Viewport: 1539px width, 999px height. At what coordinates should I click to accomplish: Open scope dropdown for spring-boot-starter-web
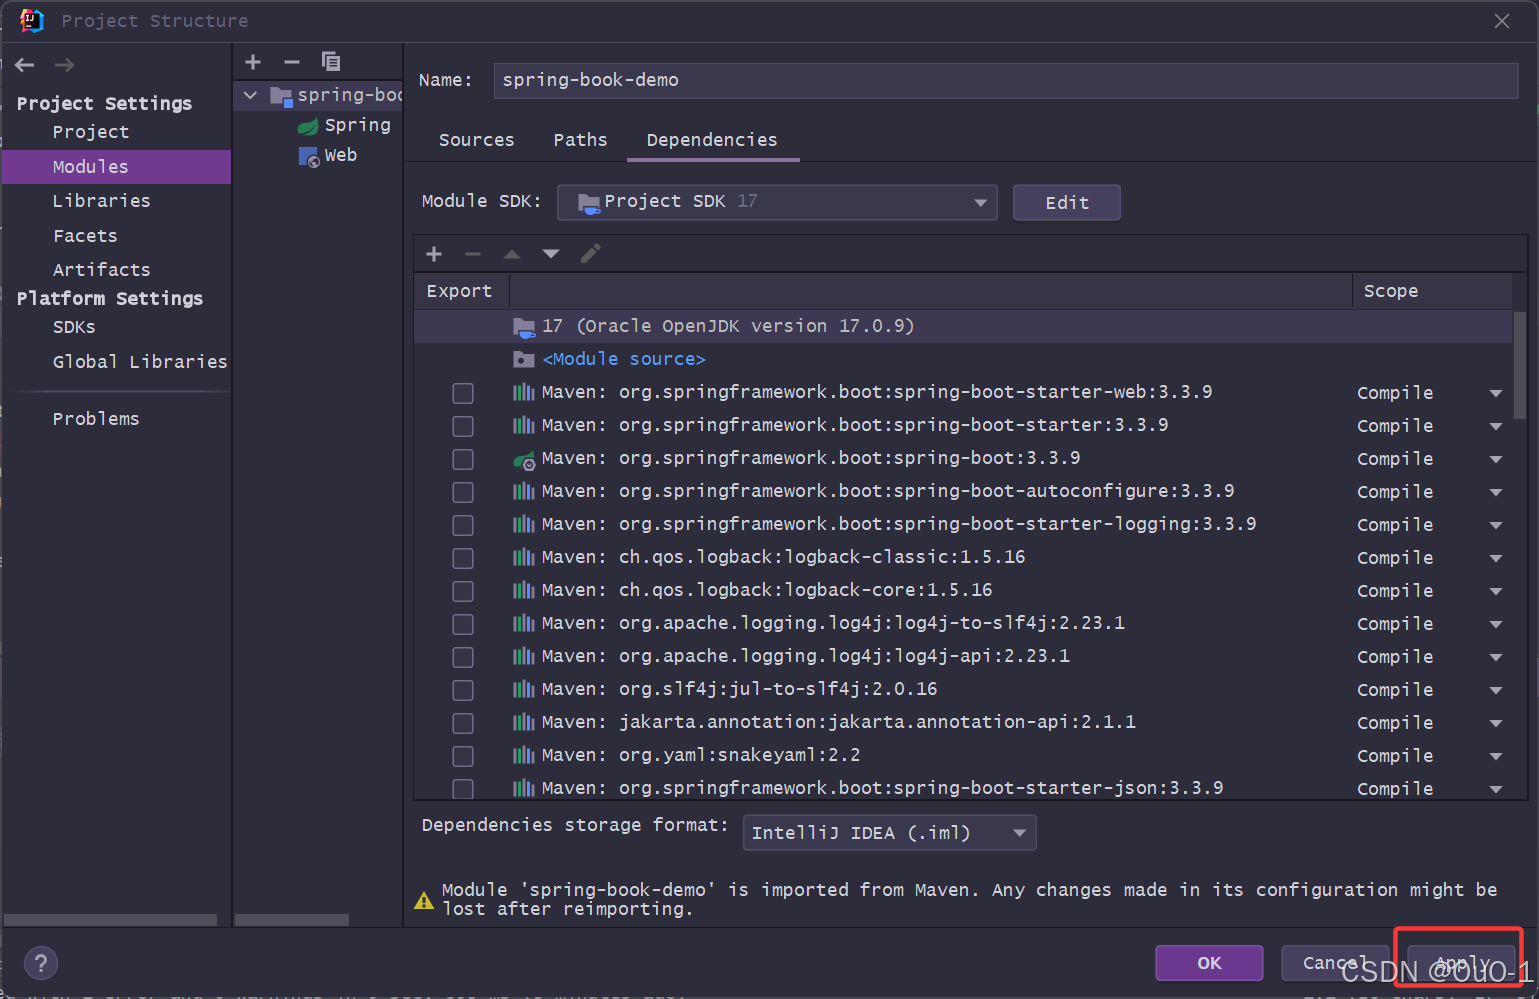(1496, 393)
